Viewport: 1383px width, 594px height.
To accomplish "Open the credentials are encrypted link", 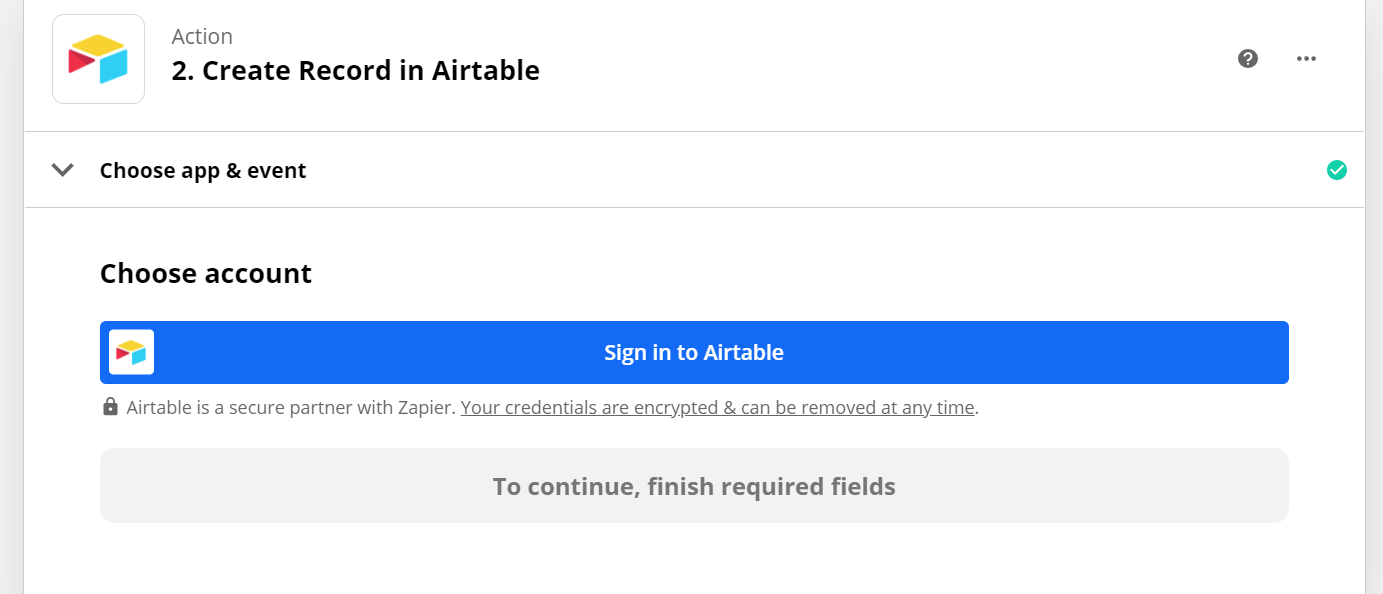I will [717, 408].
